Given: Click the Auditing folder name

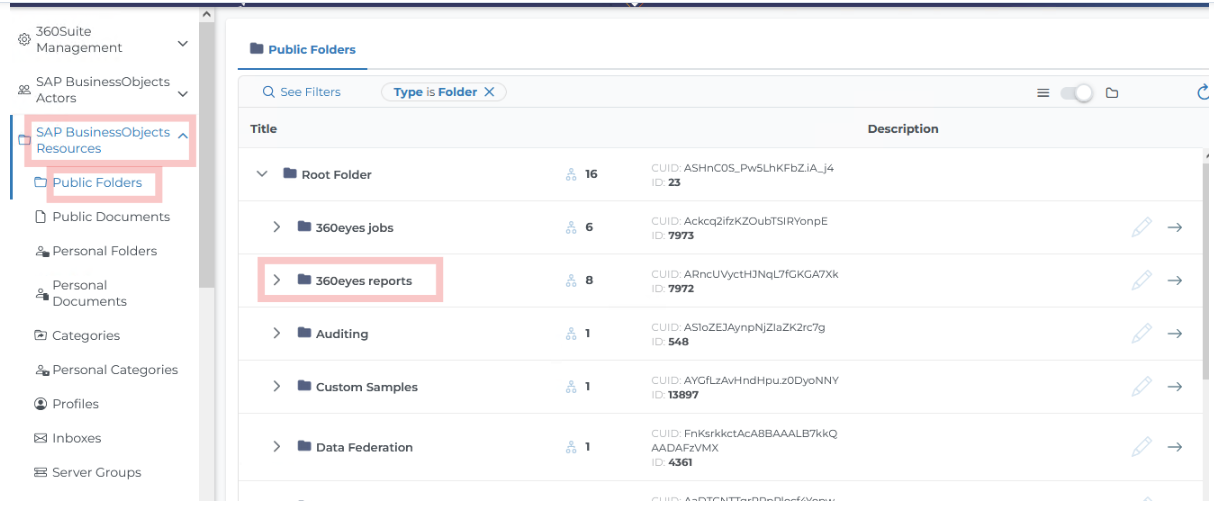Looking at the screenshot, I should [342, 334].
